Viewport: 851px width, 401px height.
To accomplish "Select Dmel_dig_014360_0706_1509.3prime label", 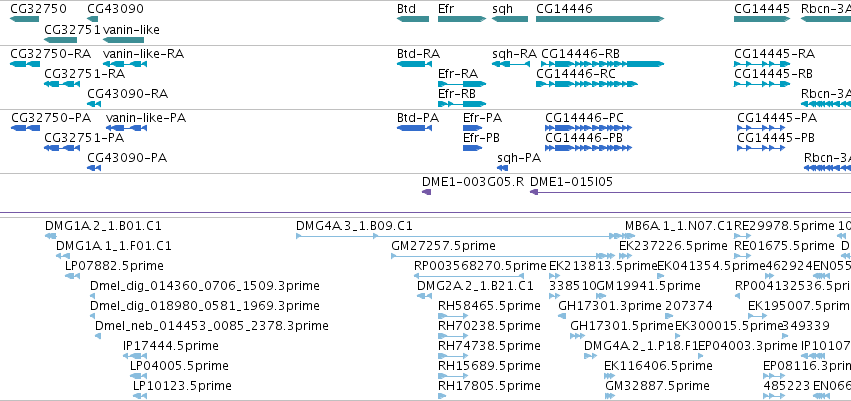I will point(205,286).
